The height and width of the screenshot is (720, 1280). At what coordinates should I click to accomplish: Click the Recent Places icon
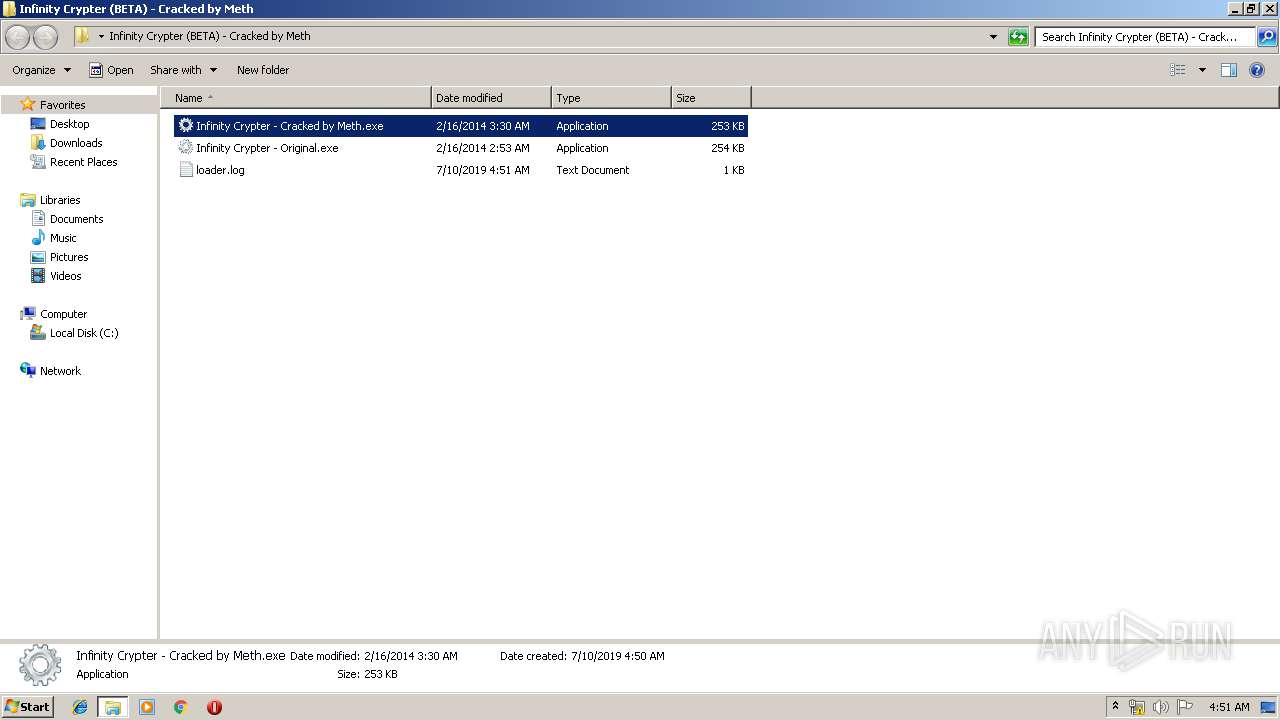point(38,162)
